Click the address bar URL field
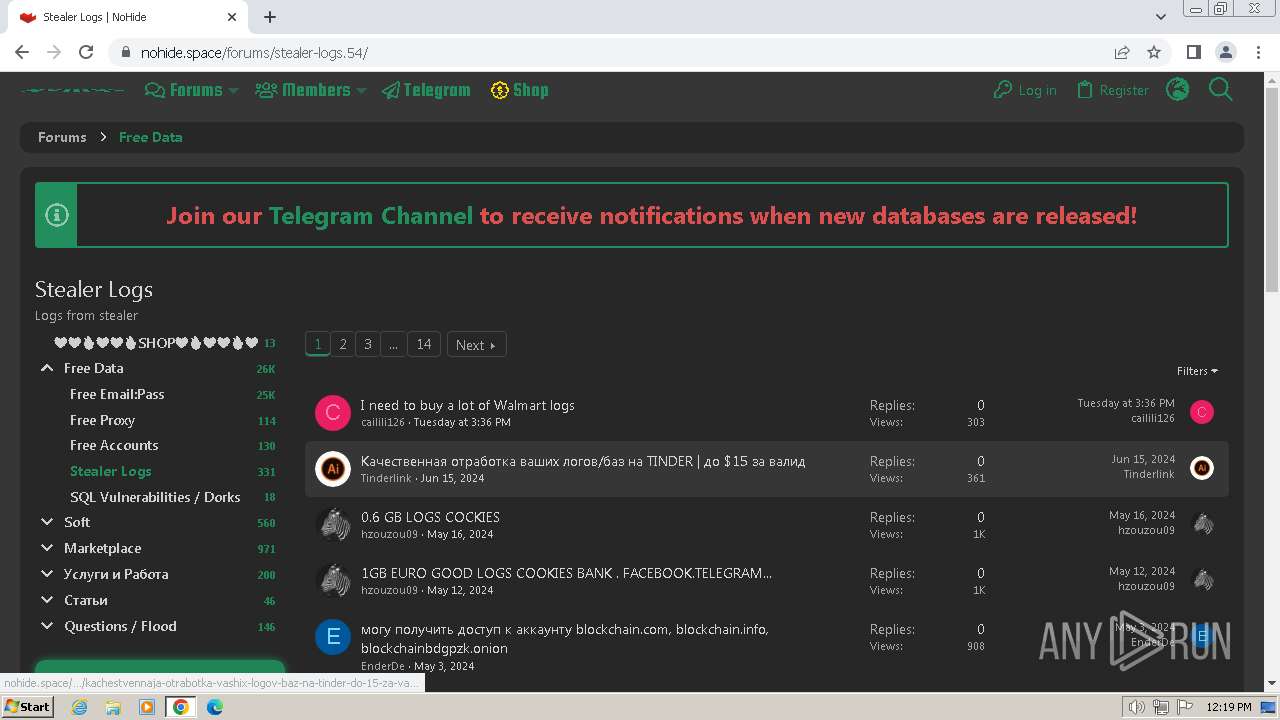The width and height of the screenshot is (1280, 720). [610, 53]
